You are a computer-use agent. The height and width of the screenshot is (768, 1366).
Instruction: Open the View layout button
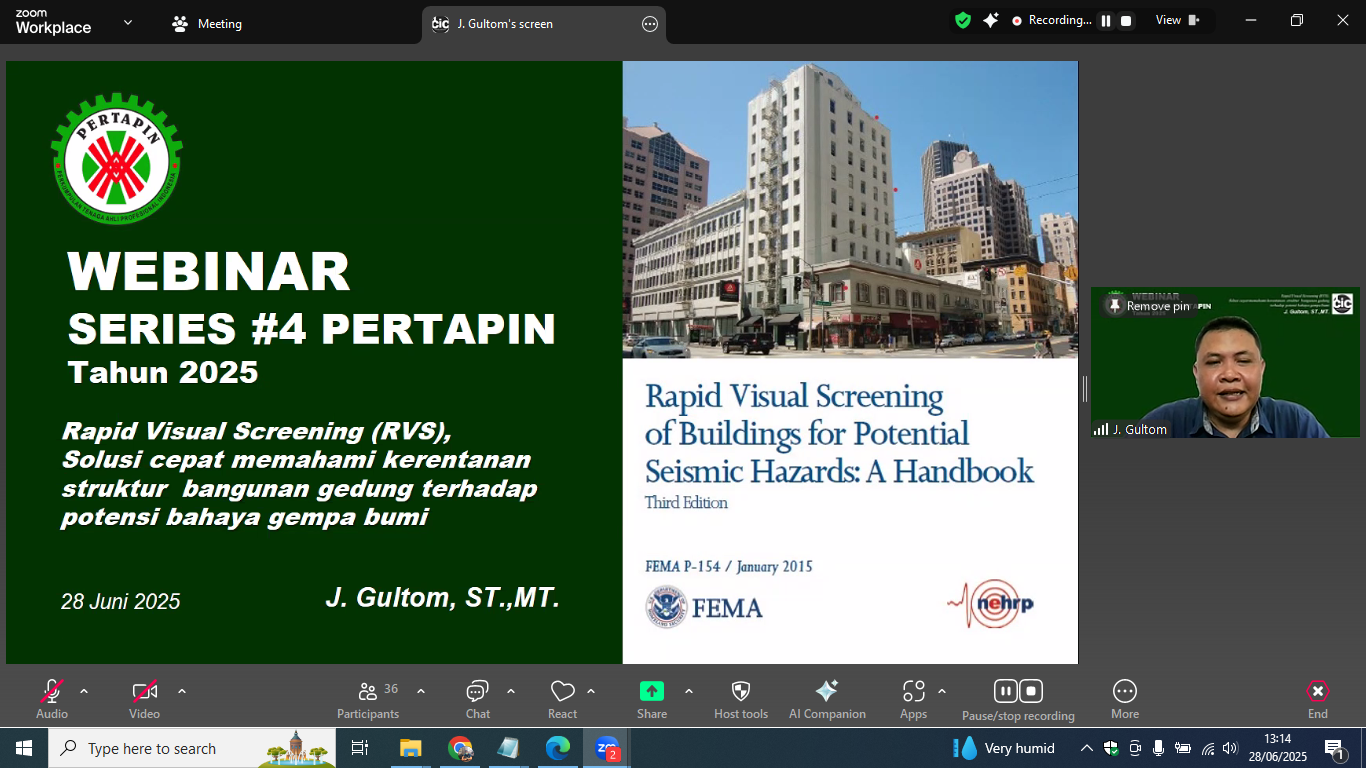point(1177,21)
